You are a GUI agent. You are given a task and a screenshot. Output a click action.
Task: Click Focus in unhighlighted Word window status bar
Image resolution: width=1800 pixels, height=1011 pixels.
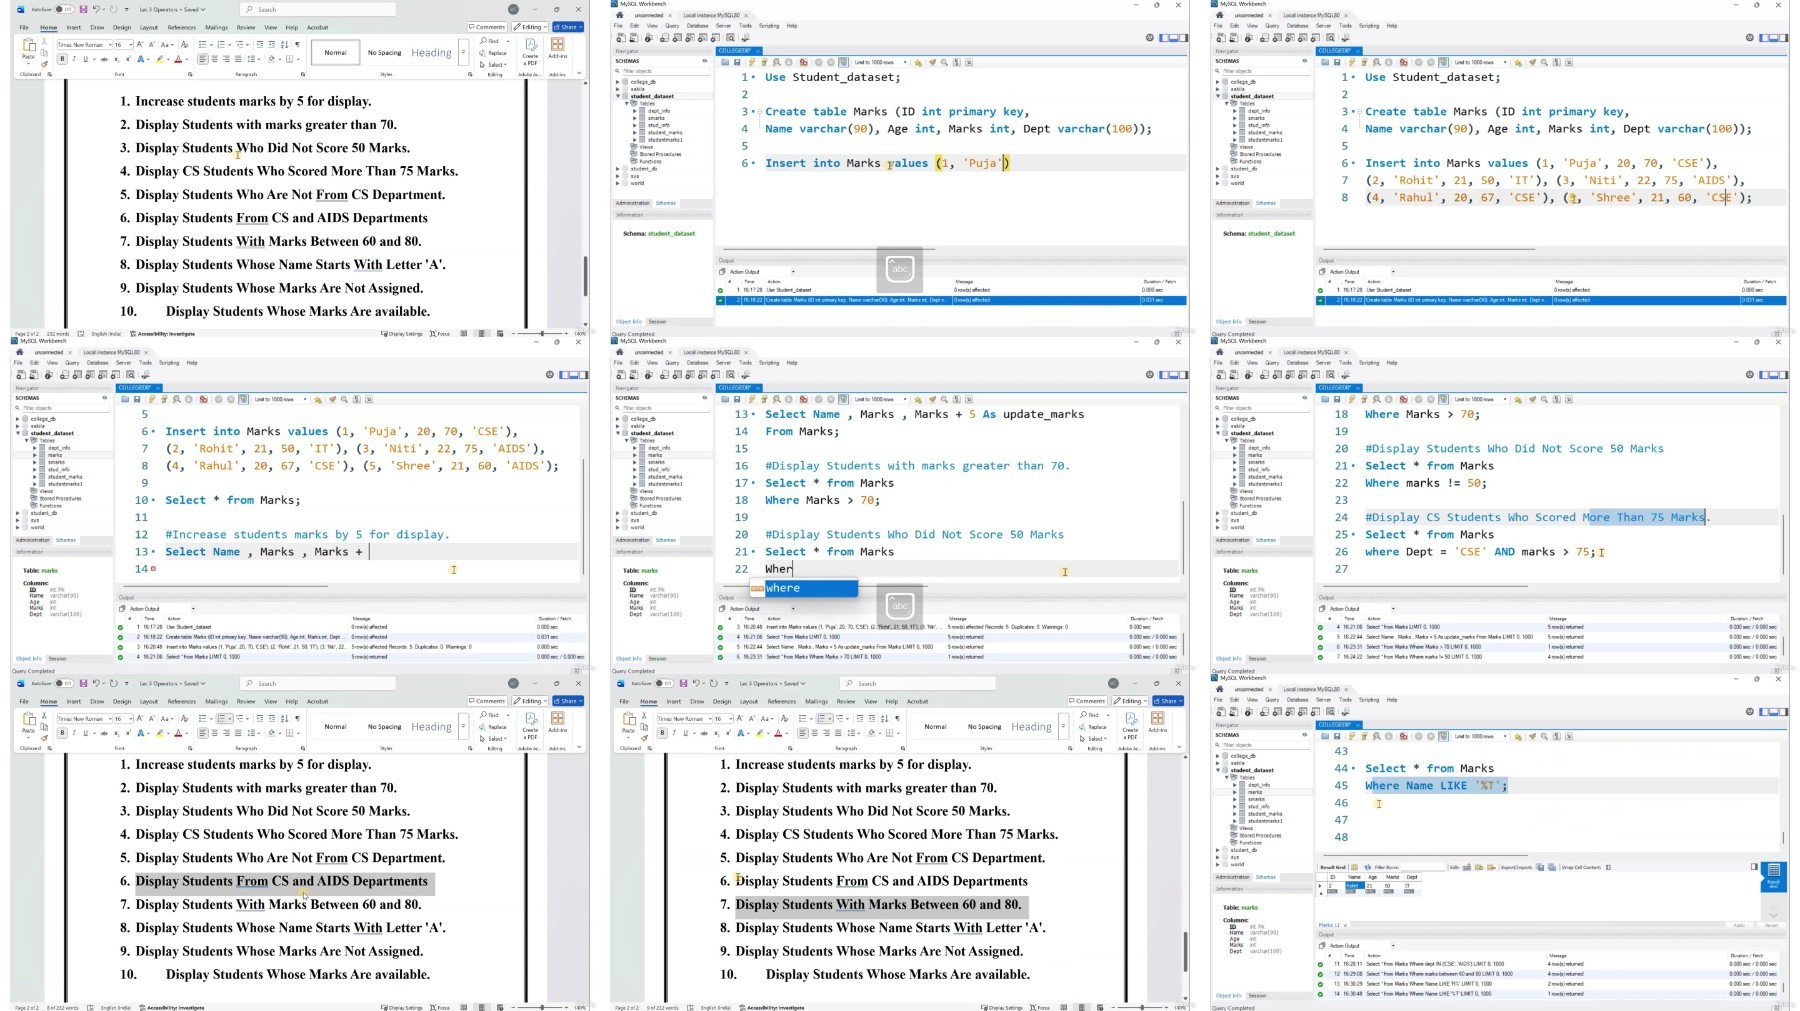coord(439,334)
